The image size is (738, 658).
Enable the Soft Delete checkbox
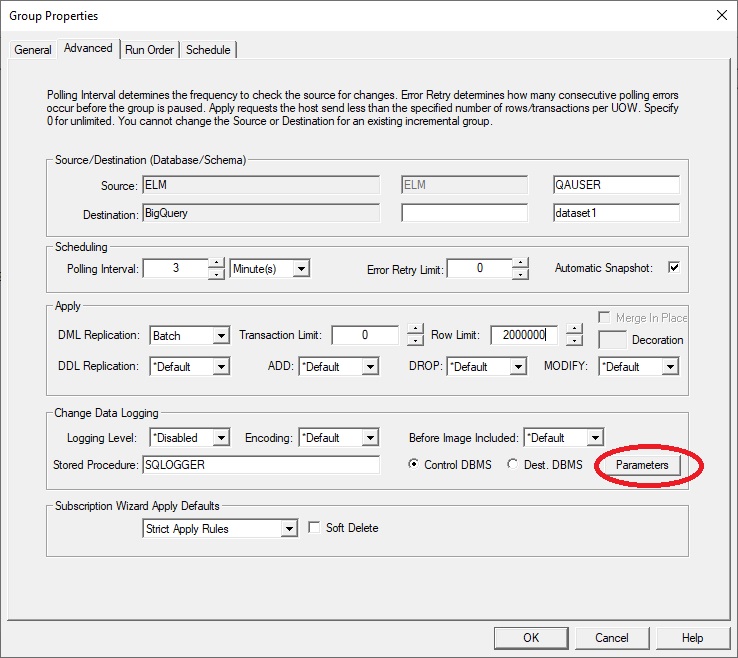(x=315, y=528)
